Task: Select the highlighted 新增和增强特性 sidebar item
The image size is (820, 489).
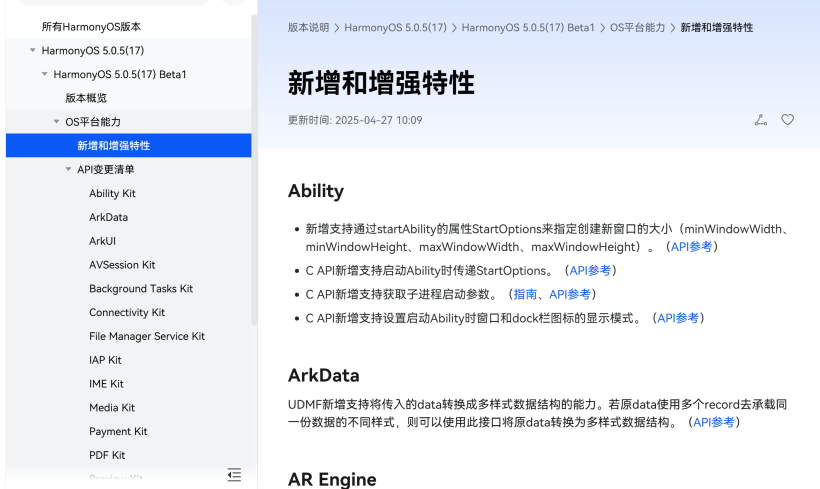Action: (x=129, y=145)
